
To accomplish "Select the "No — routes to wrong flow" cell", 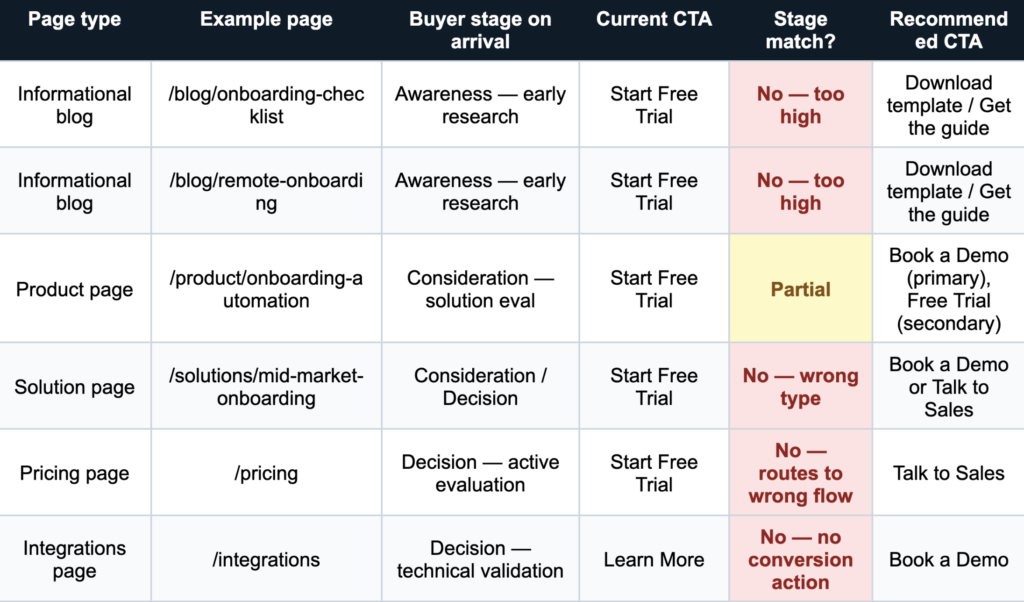I will (x=800, y=473).
